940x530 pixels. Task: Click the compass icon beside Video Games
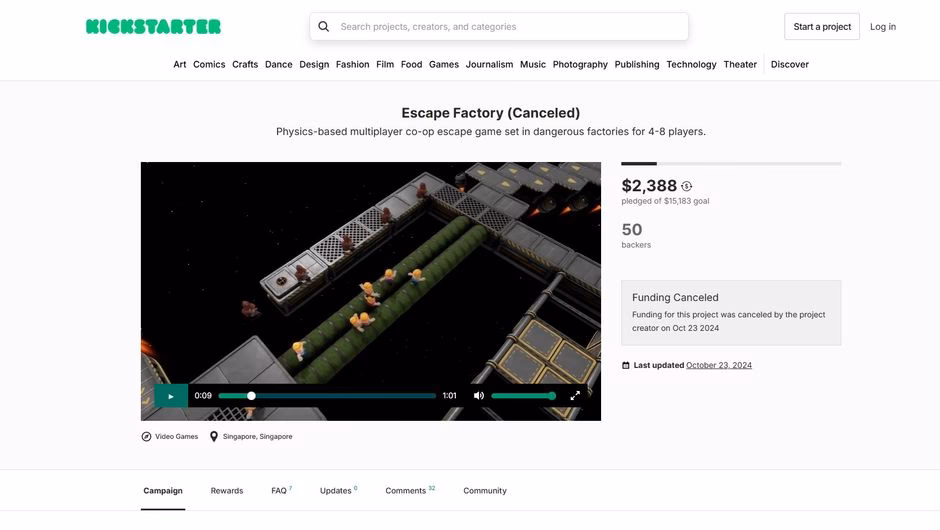(x=146, y=436)
